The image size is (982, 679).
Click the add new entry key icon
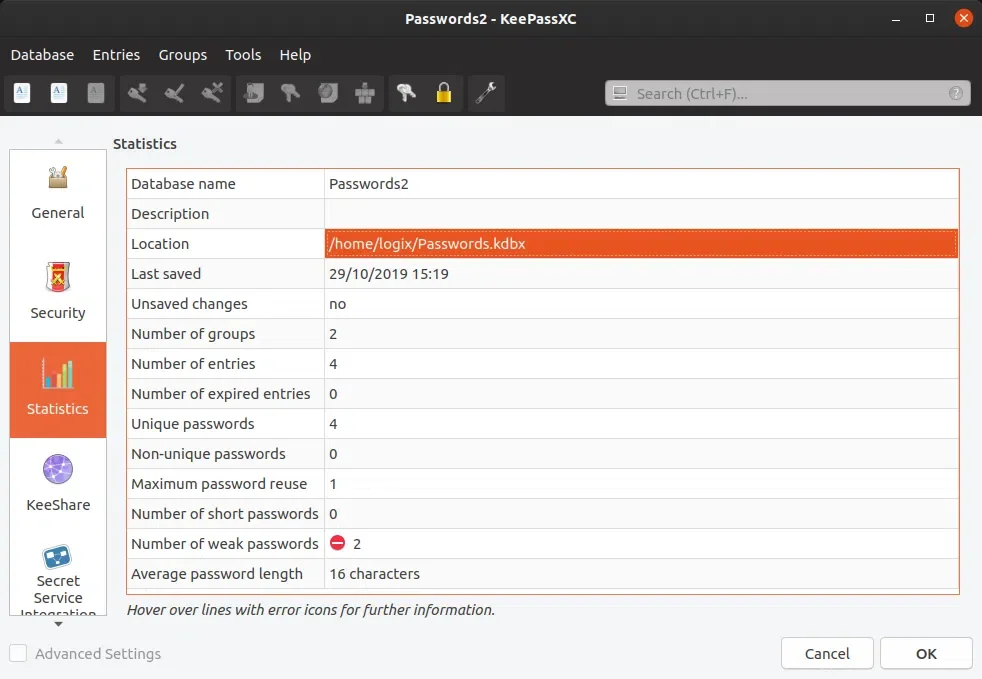[x=137, y=93]
